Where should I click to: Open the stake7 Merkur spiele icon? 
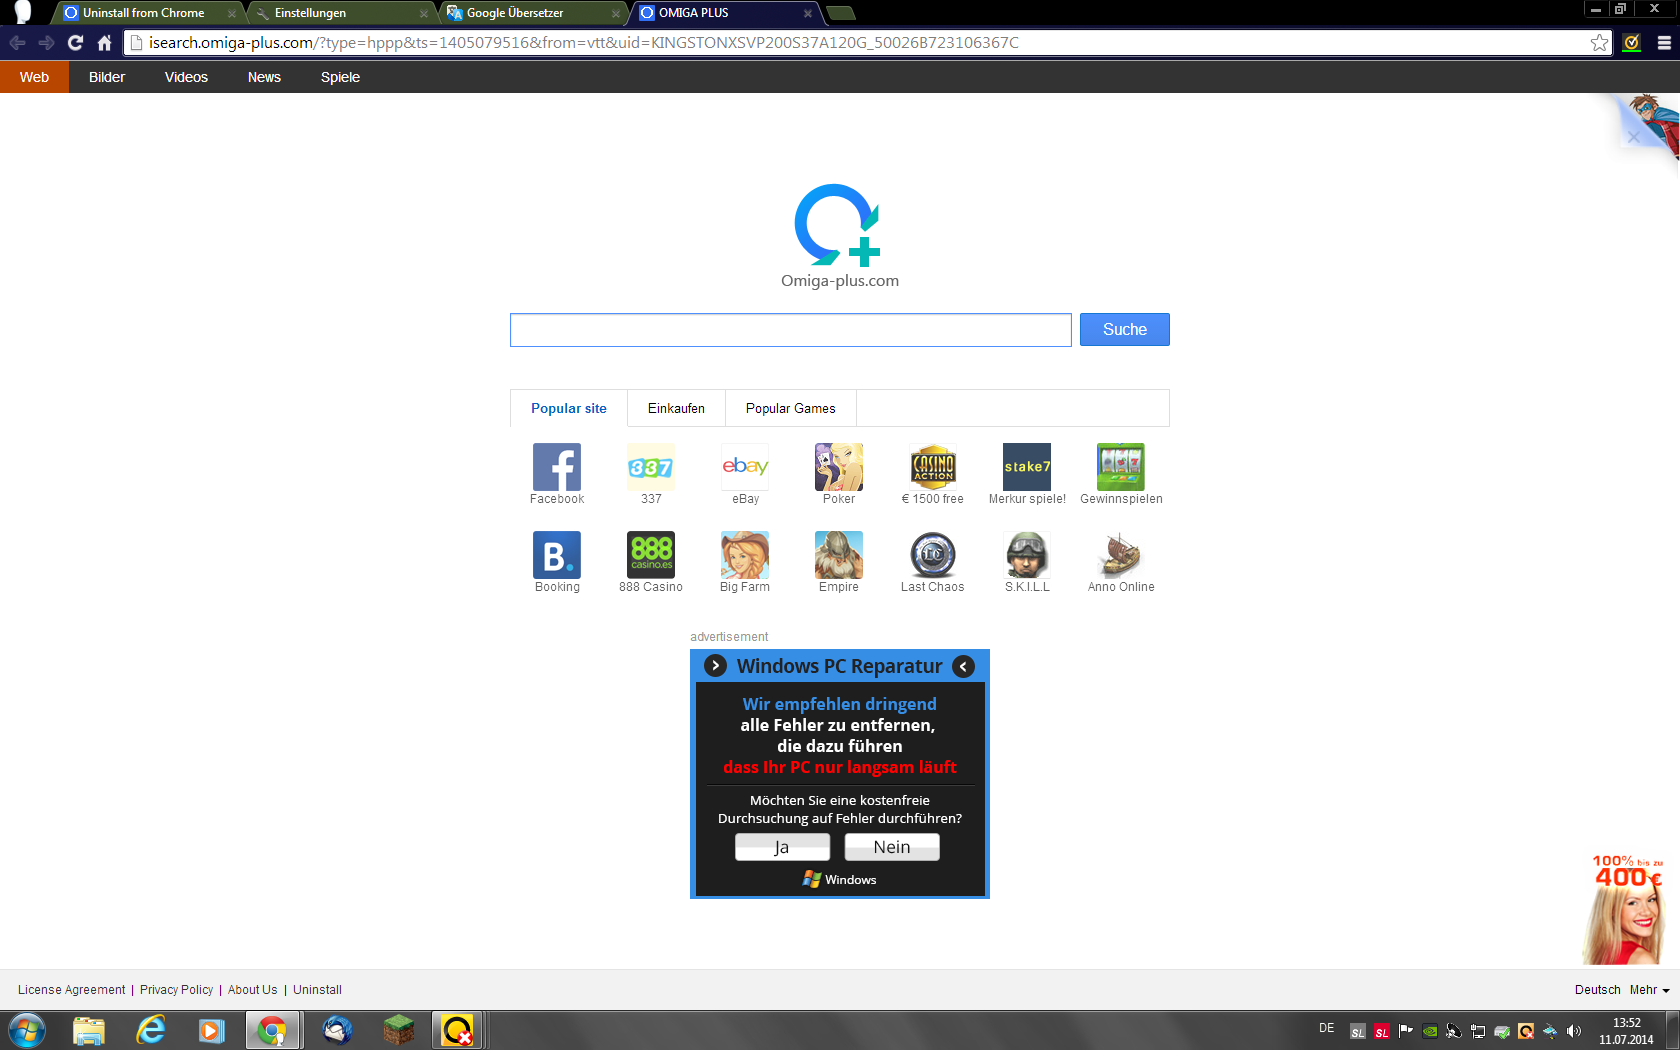1027,467
